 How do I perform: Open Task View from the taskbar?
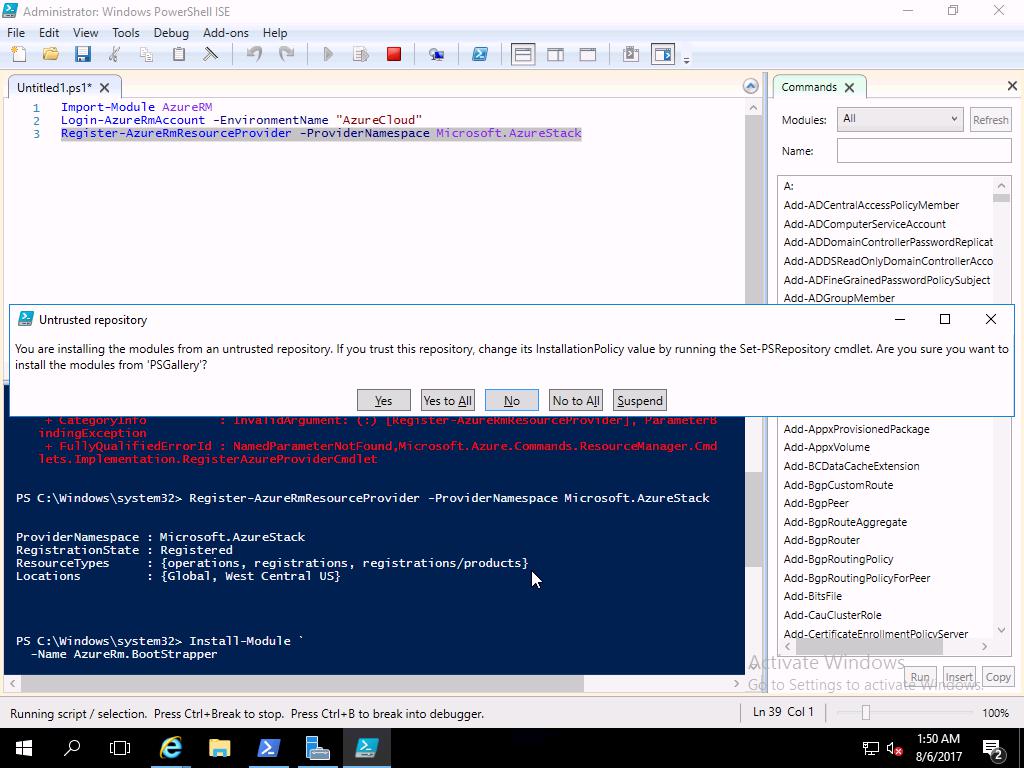pyautogui.click(x=120, y=748)
